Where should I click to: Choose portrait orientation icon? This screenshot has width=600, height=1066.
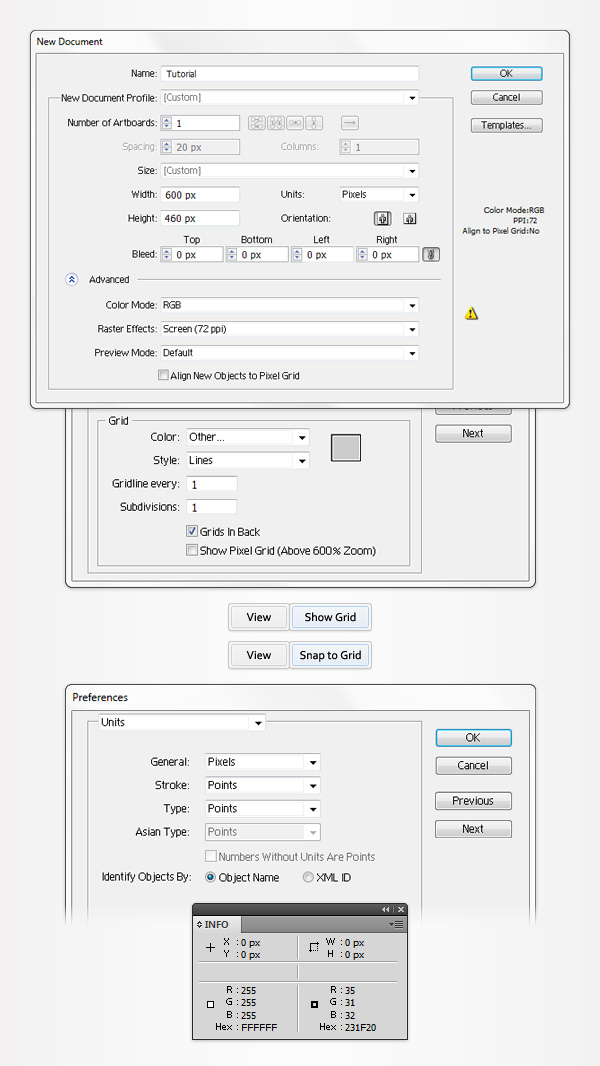click(x=383, y=219)
